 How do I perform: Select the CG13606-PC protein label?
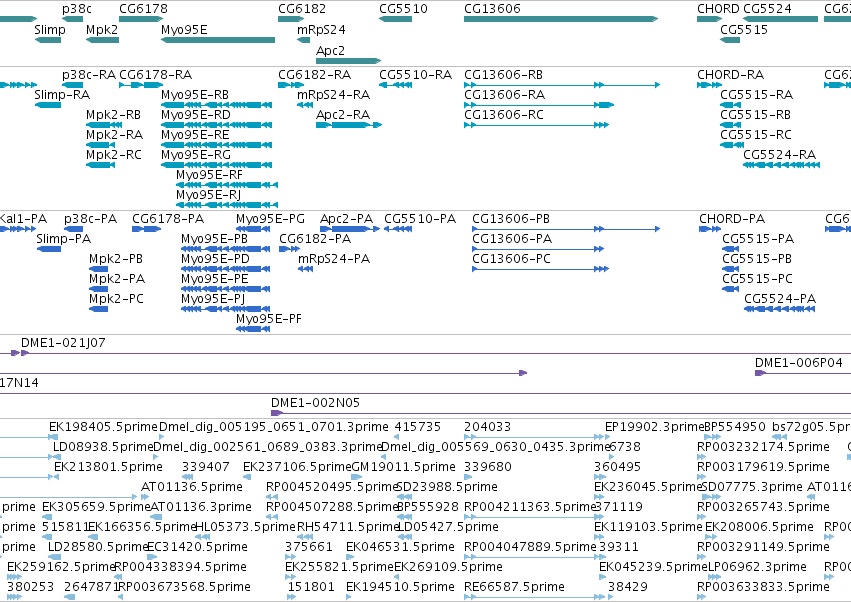(511, 259)
